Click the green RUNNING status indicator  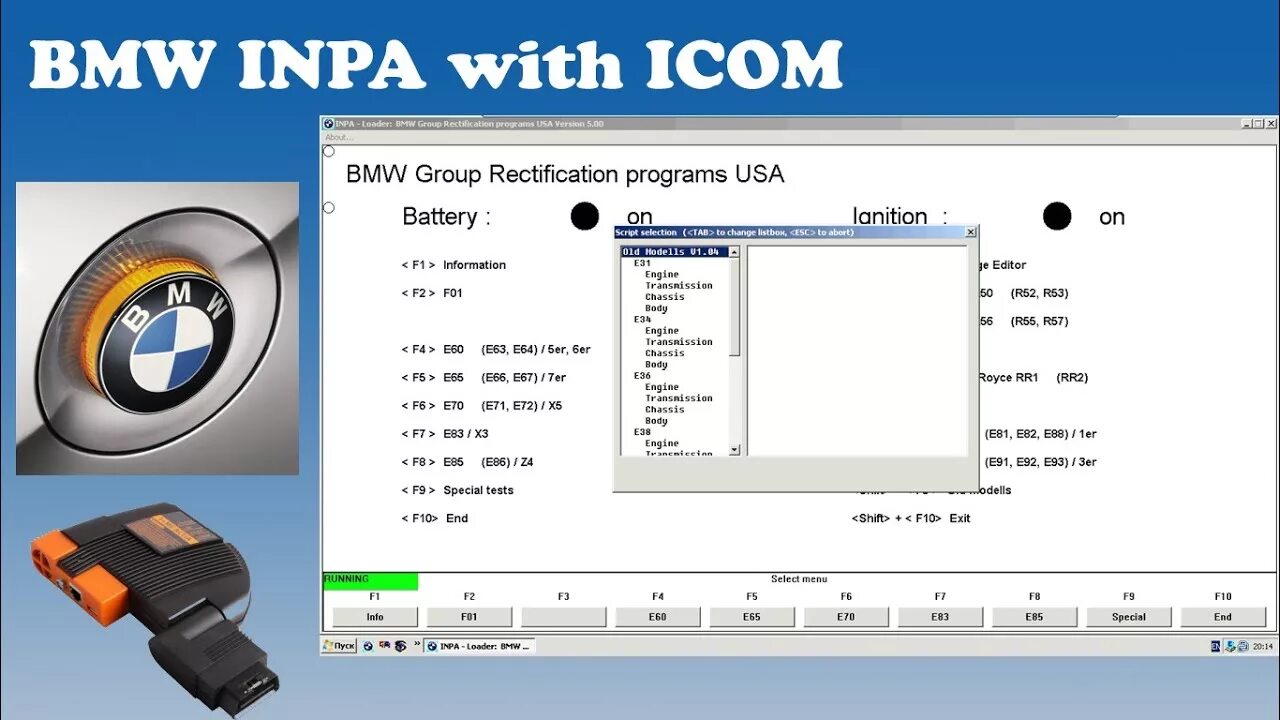[x=370, y=580]
